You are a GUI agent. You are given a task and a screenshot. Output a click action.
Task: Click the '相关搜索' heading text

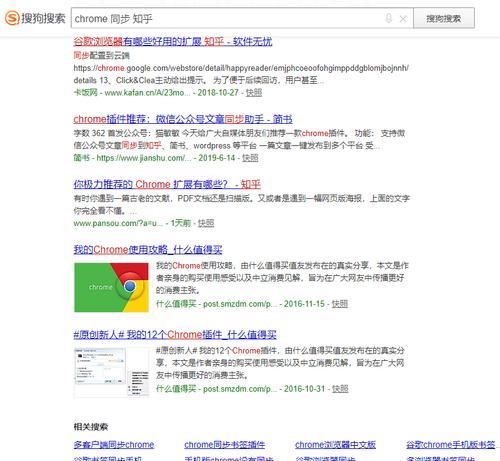(x=91, y=427)
